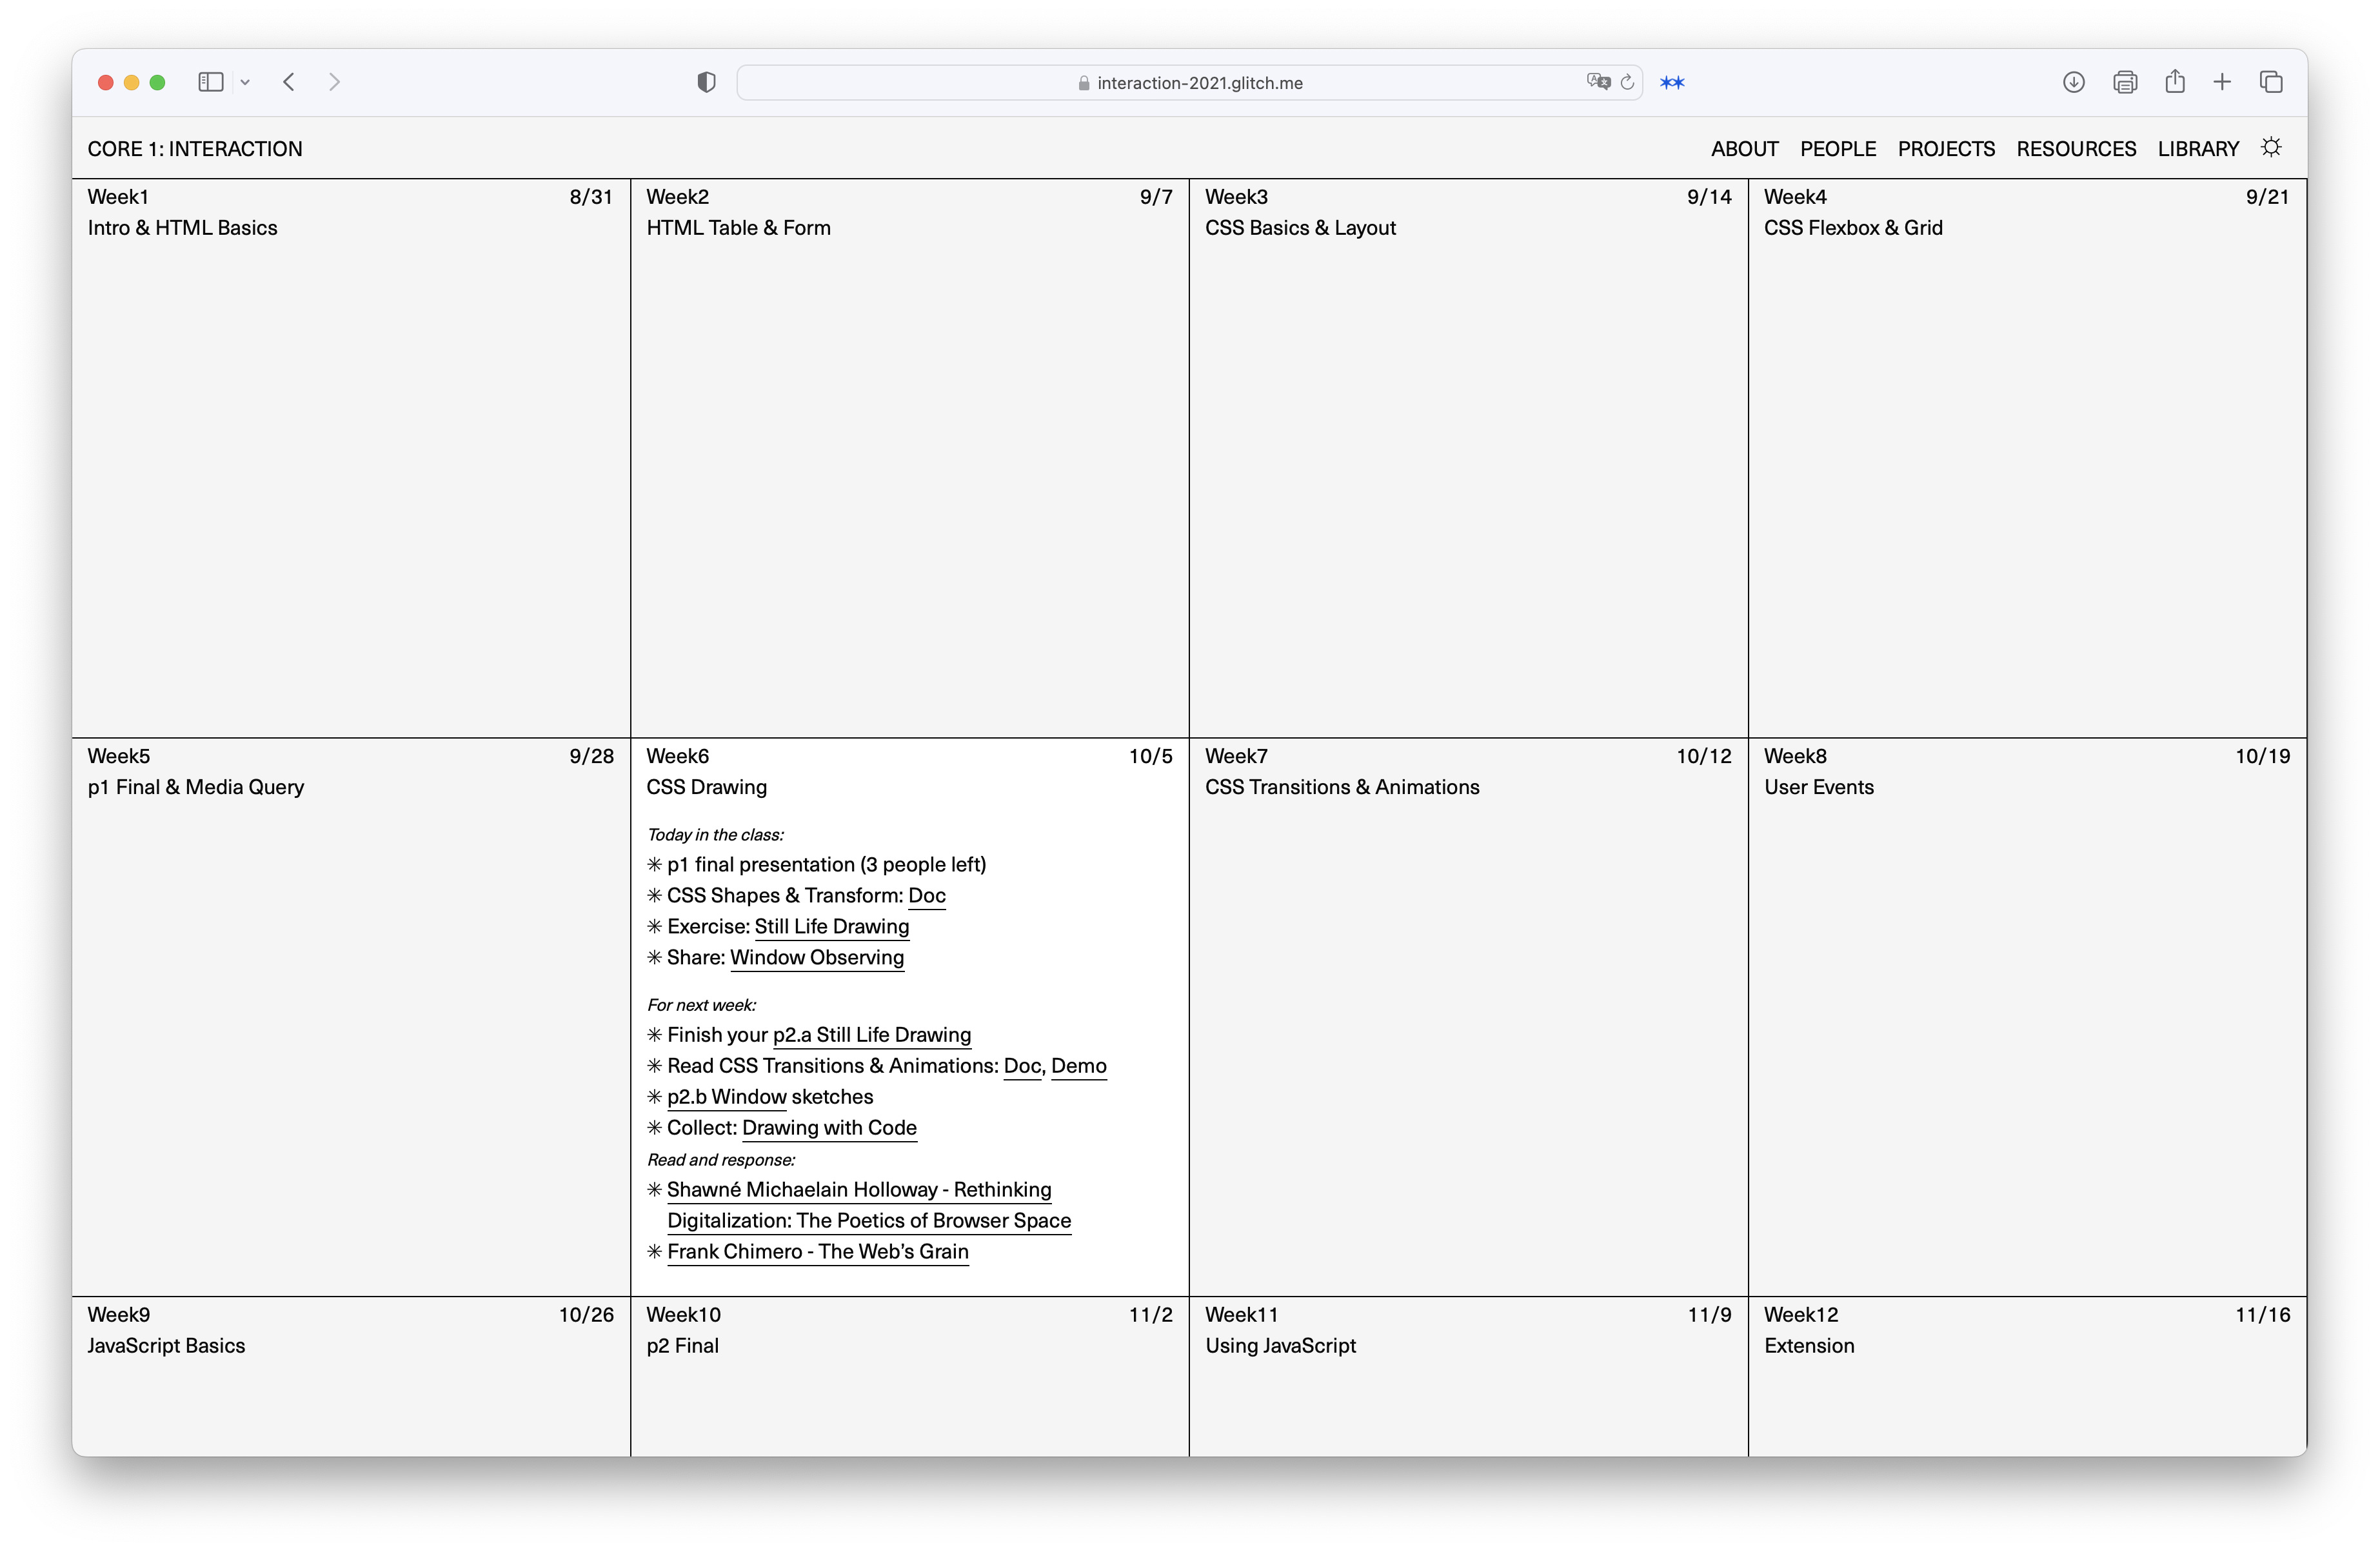Open the sidebar options dropdown chevron
Screen dimensions: 2380x1552
[x=245, y=83]
